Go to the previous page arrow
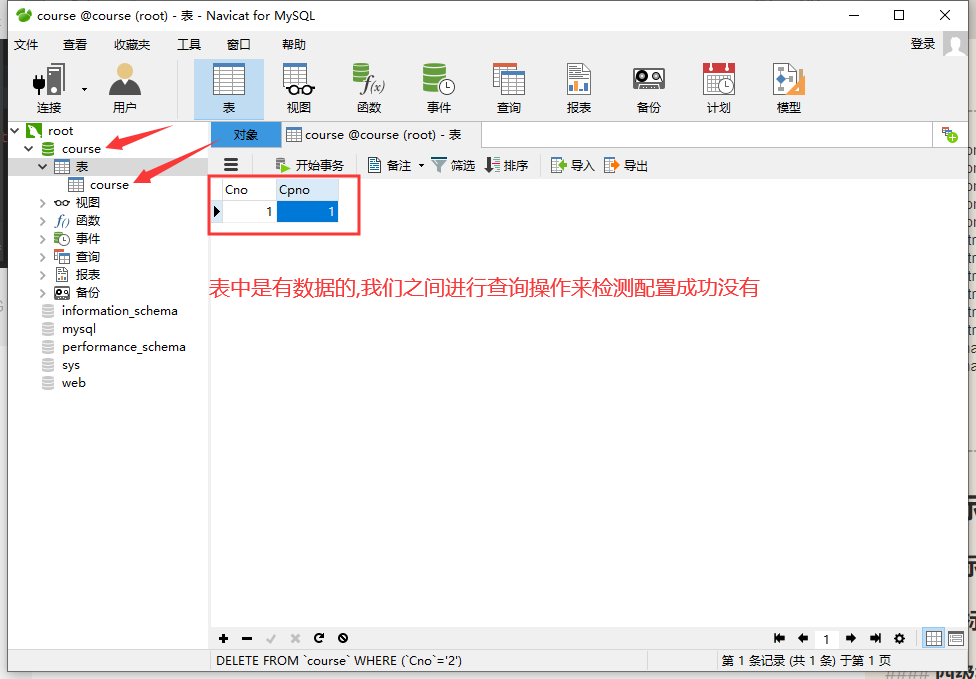This screenshot has height=679, width=976. [803, 638]
